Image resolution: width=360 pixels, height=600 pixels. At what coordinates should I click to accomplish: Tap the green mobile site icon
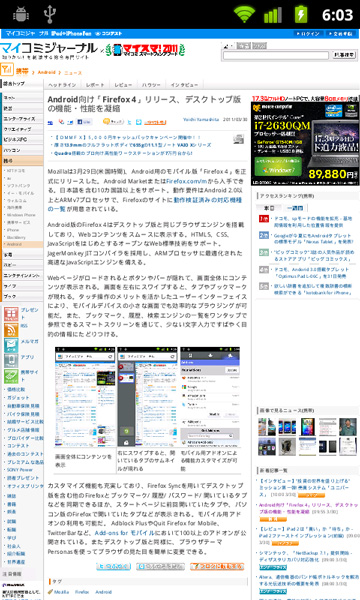tap(11, 376)
